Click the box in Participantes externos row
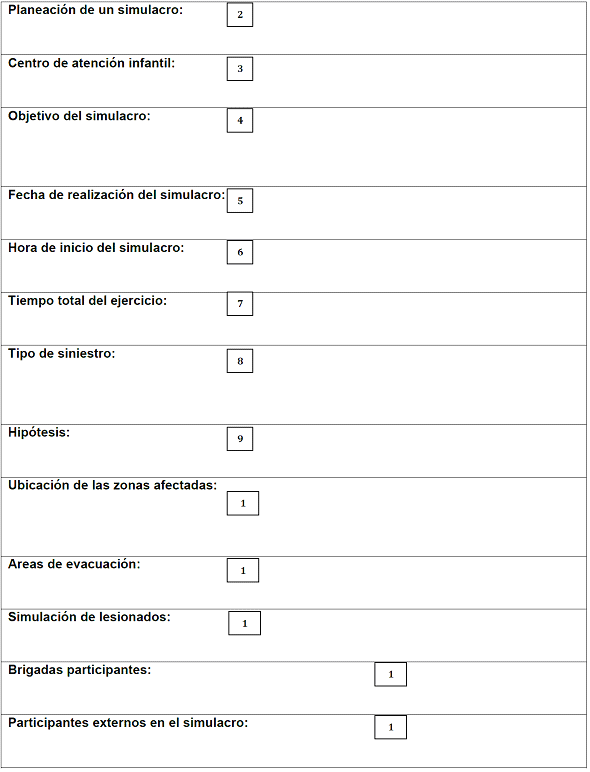The width and height of the screenshot is (590, 772). pos(391,727)
